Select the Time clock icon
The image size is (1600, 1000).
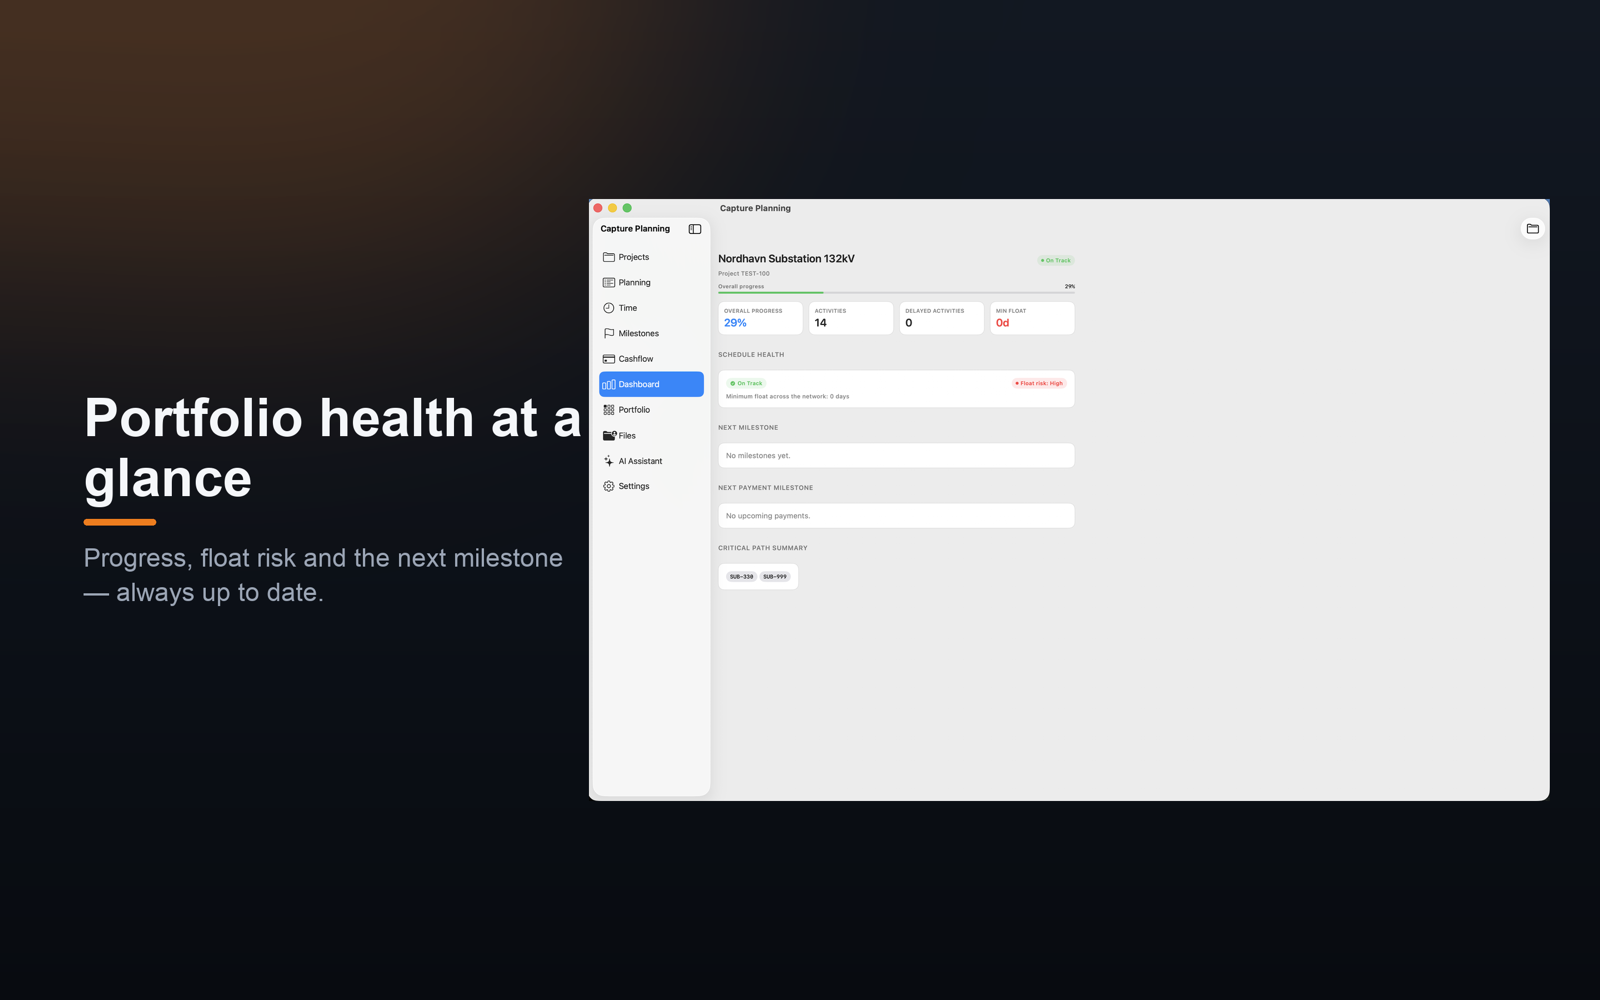point(608,308)
